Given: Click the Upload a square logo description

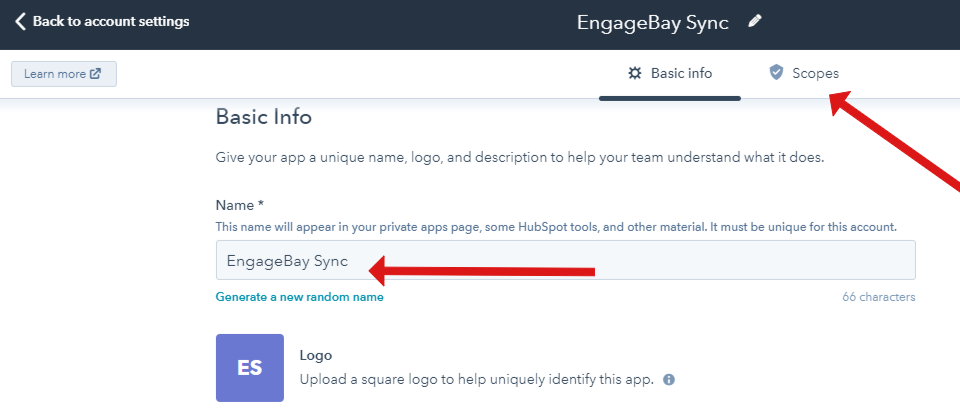Looking at the screenshot, I should (476, 380).
